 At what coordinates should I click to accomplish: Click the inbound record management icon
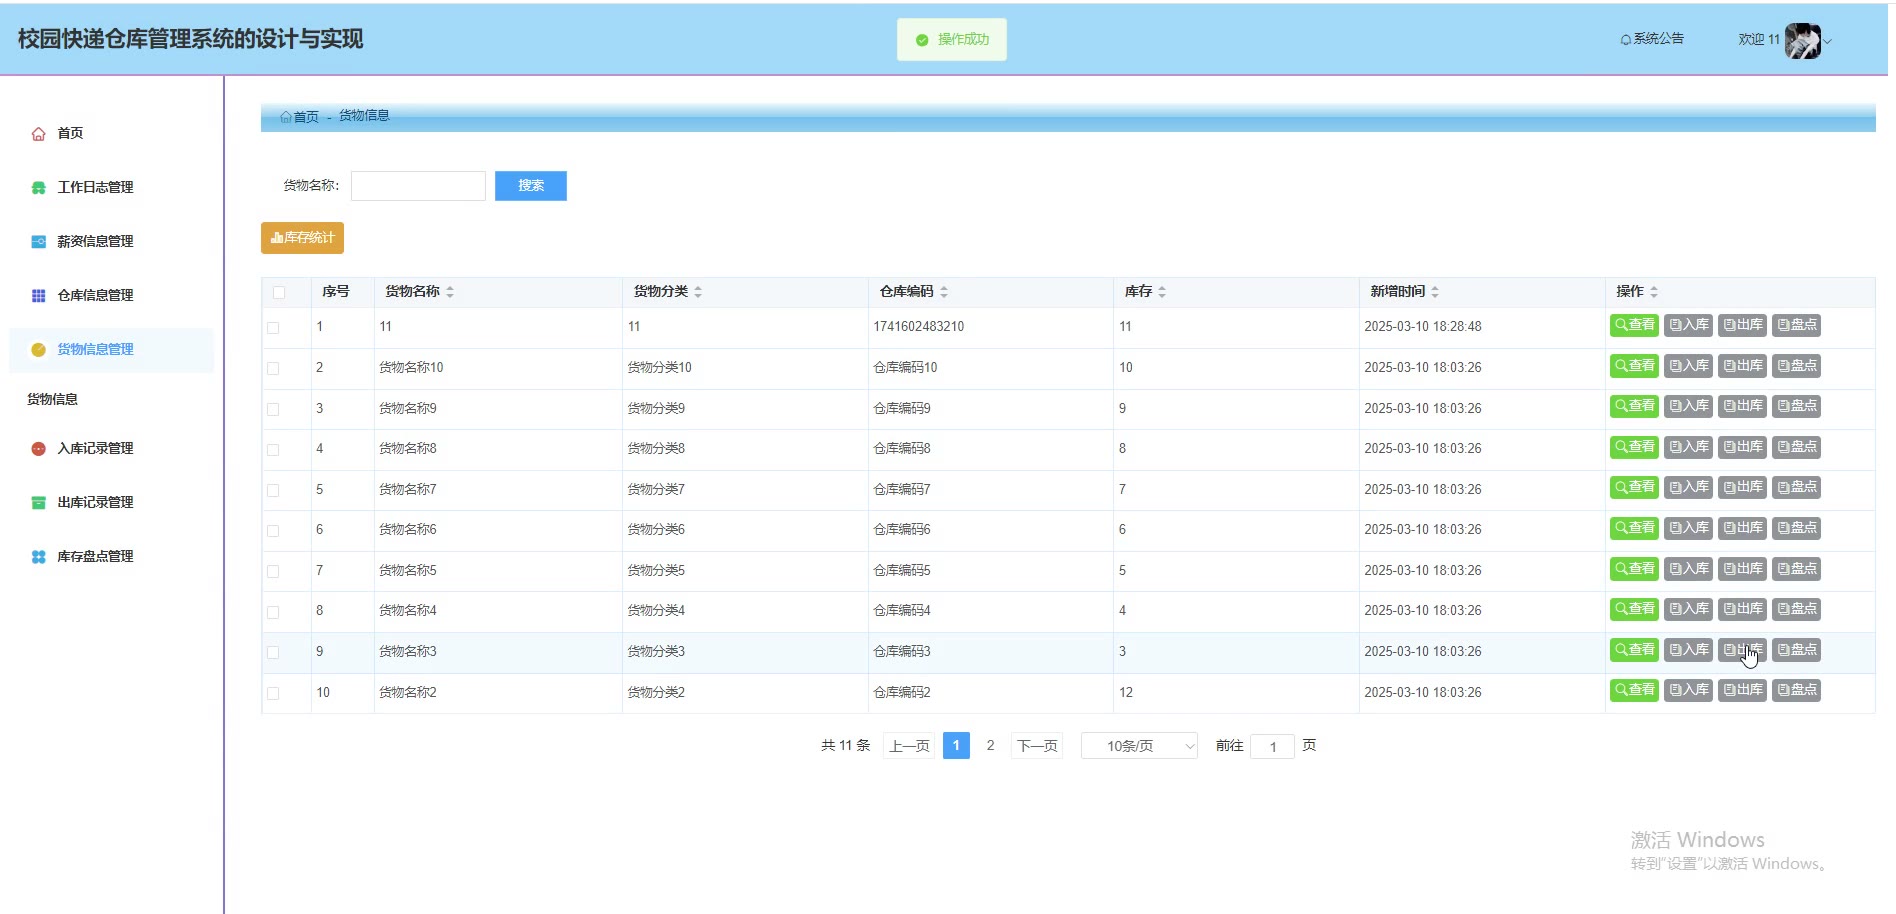click(38, 449)
